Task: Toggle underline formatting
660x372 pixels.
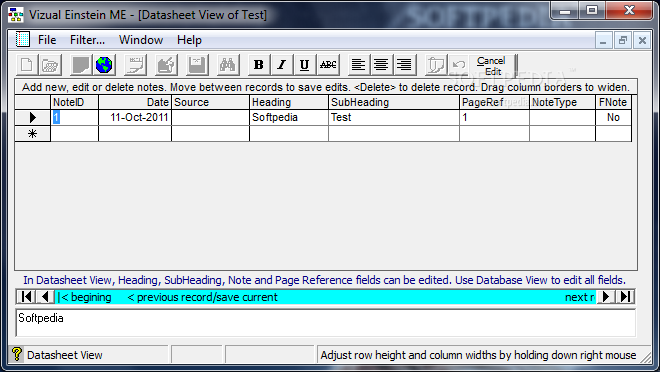Action: (x=304, y=65)
